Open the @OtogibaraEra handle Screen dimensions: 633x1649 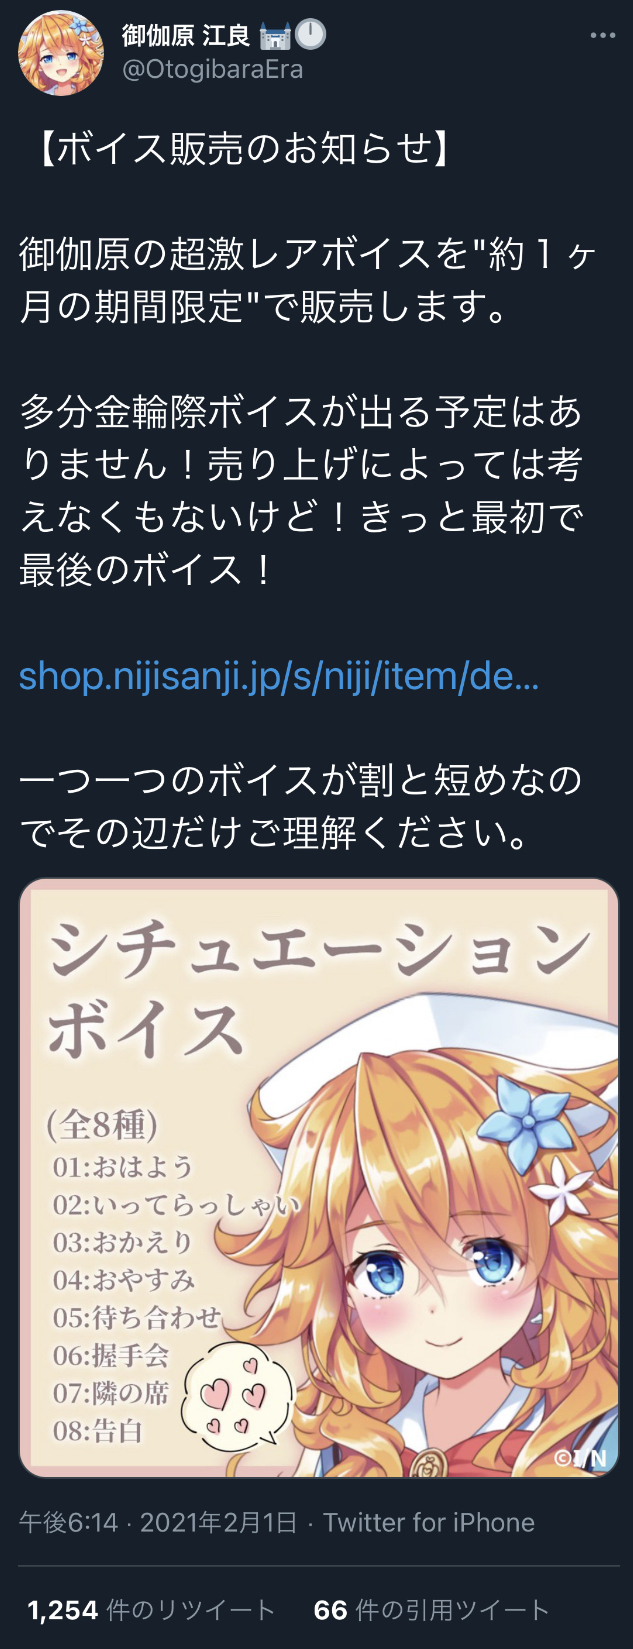coord(212,70)
